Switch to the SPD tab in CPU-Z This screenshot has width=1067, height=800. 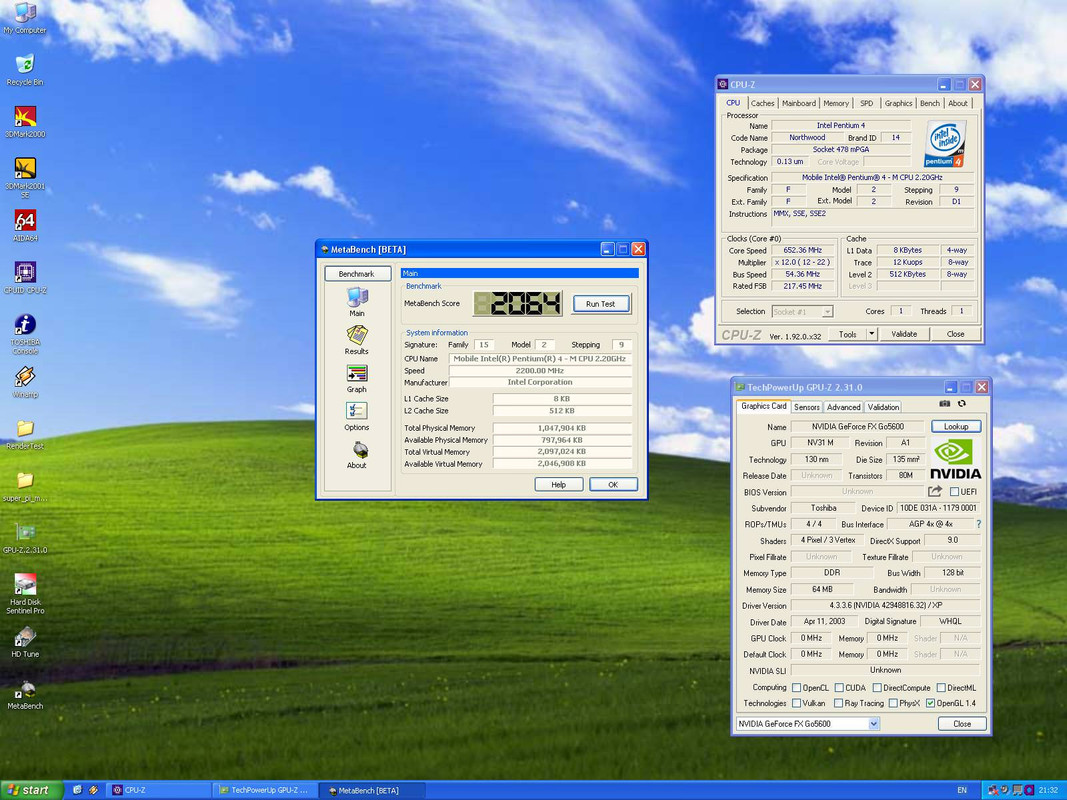click(x=866, y=103)
